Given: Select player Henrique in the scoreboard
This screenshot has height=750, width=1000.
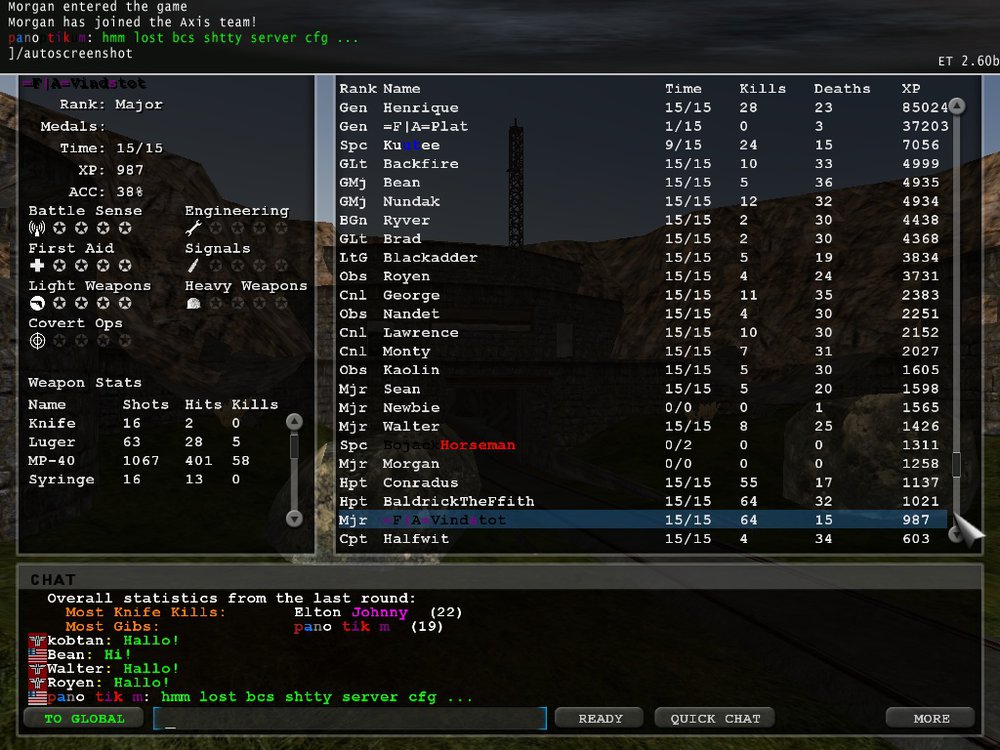Looking at the screenshot, I should click(x=642, y=107).
